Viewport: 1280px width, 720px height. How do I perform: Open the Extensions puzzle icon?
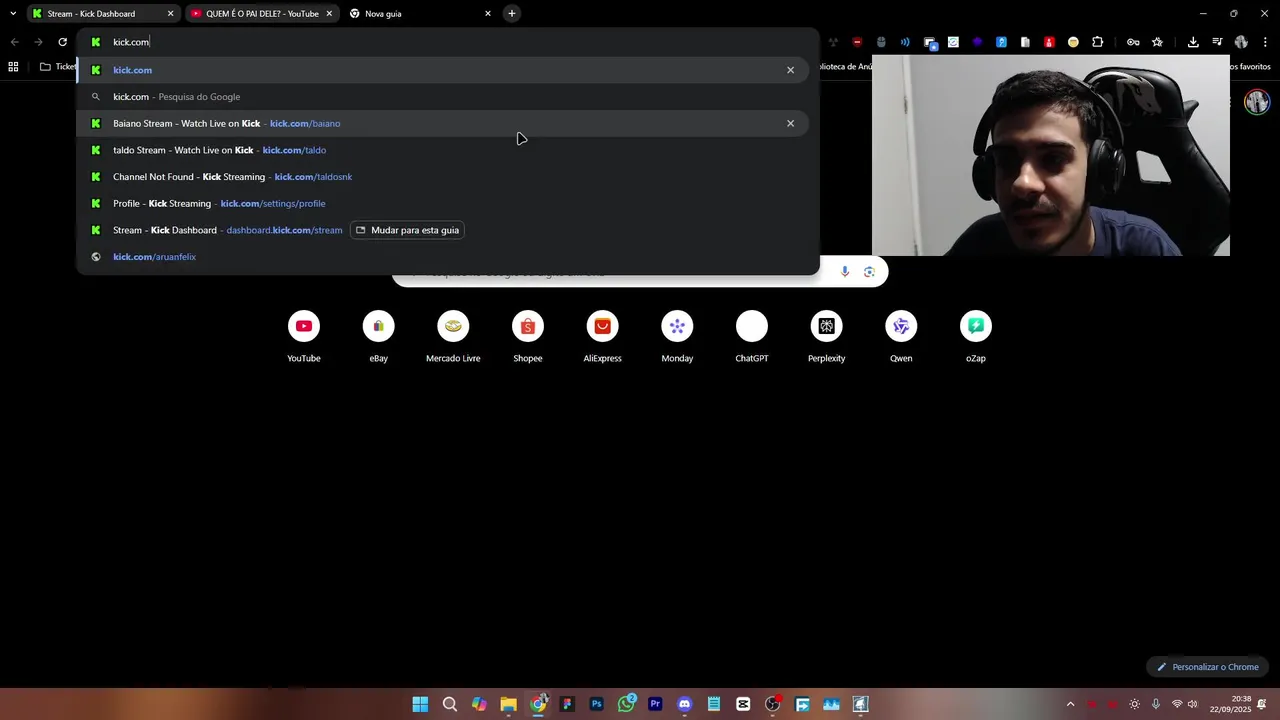[x=1097, y=42]
